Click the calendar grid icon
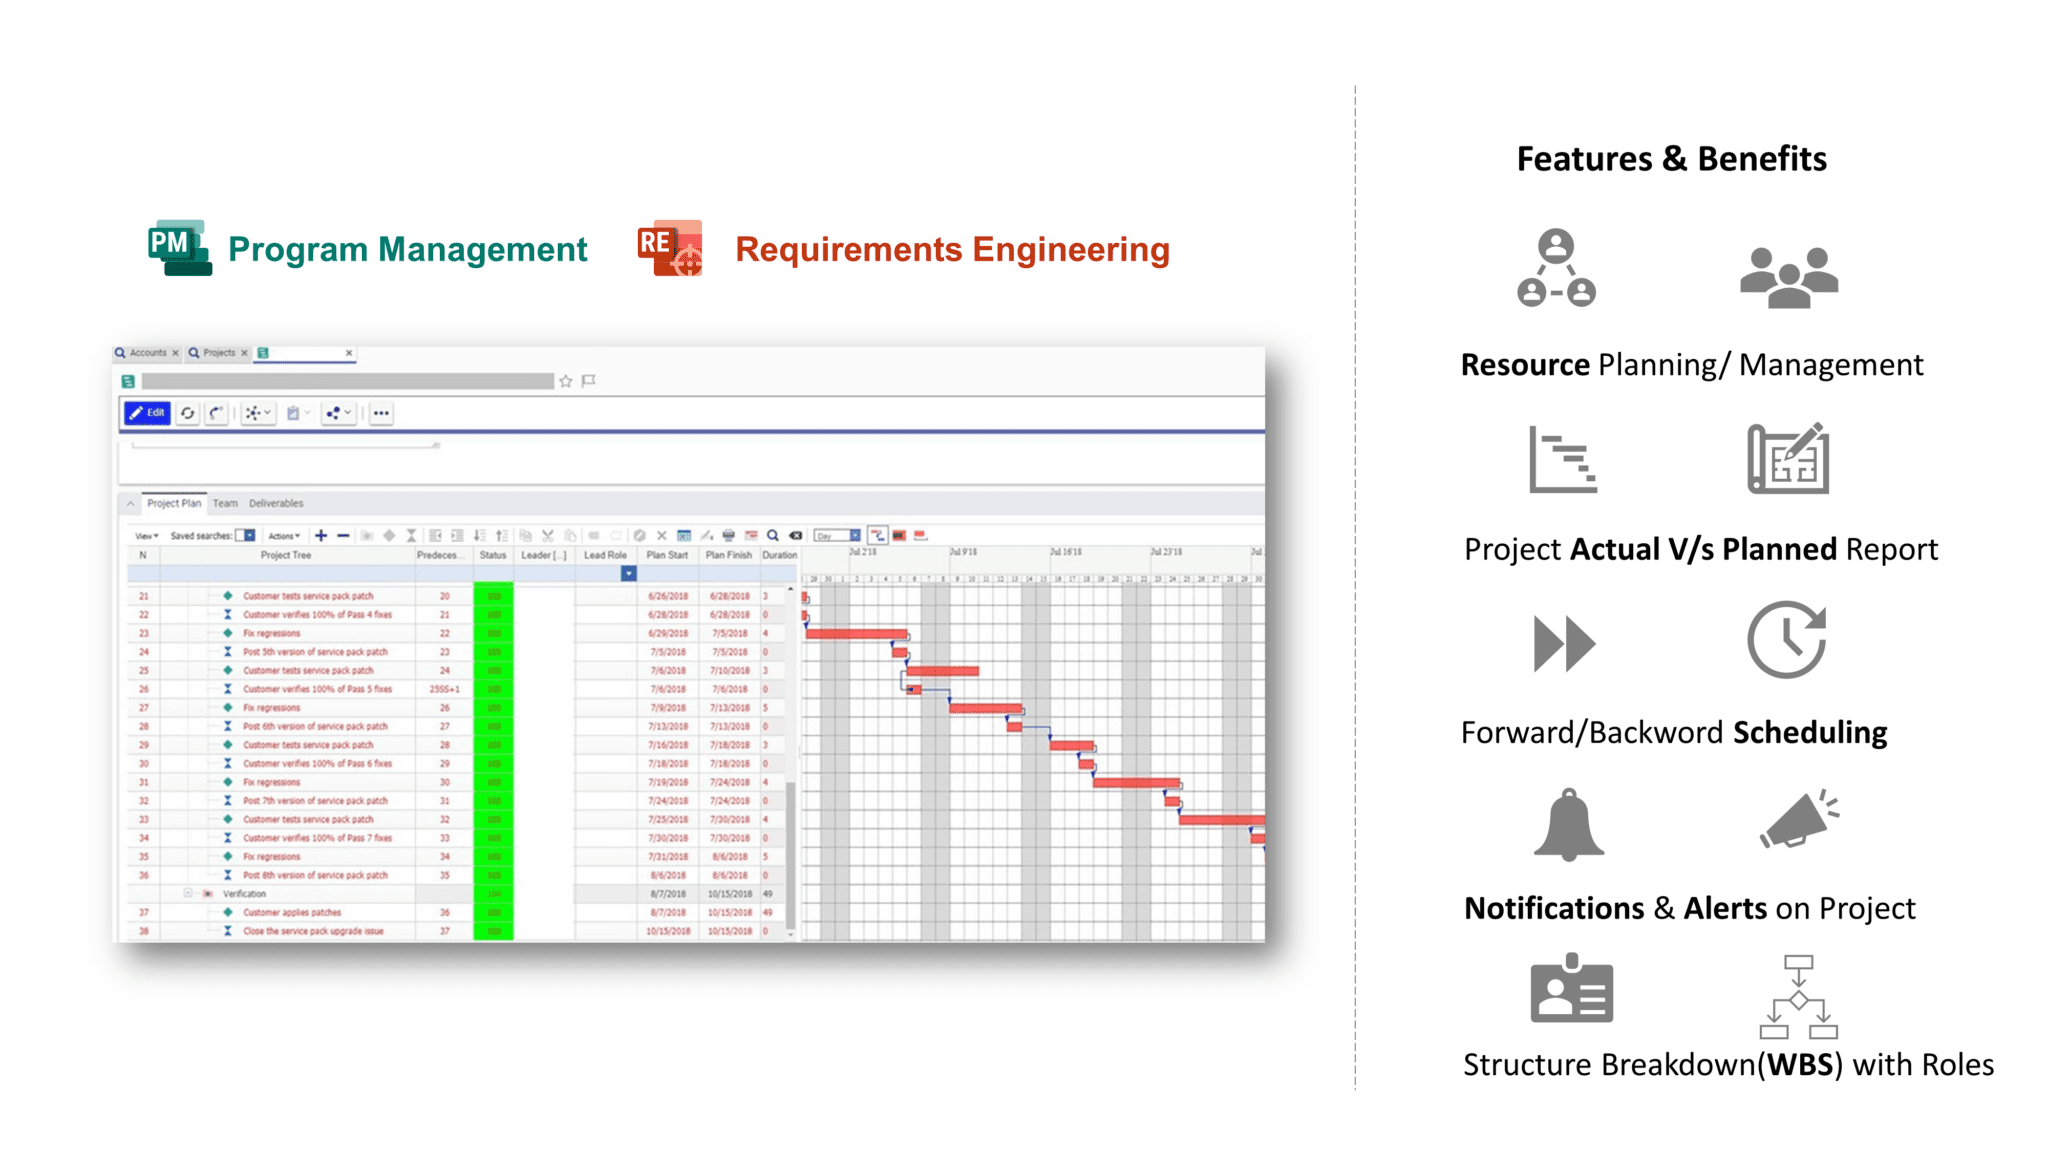 684,536
